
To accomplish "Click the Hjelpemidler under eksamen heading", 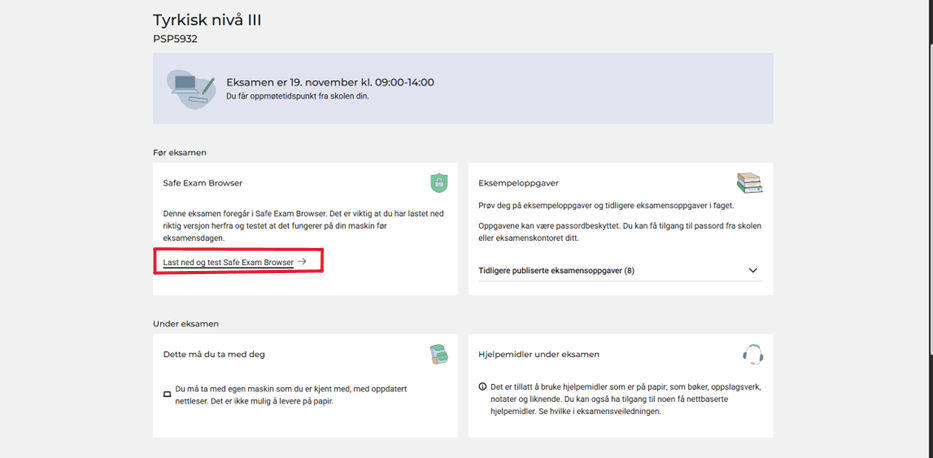I will (x=539, y=354).
